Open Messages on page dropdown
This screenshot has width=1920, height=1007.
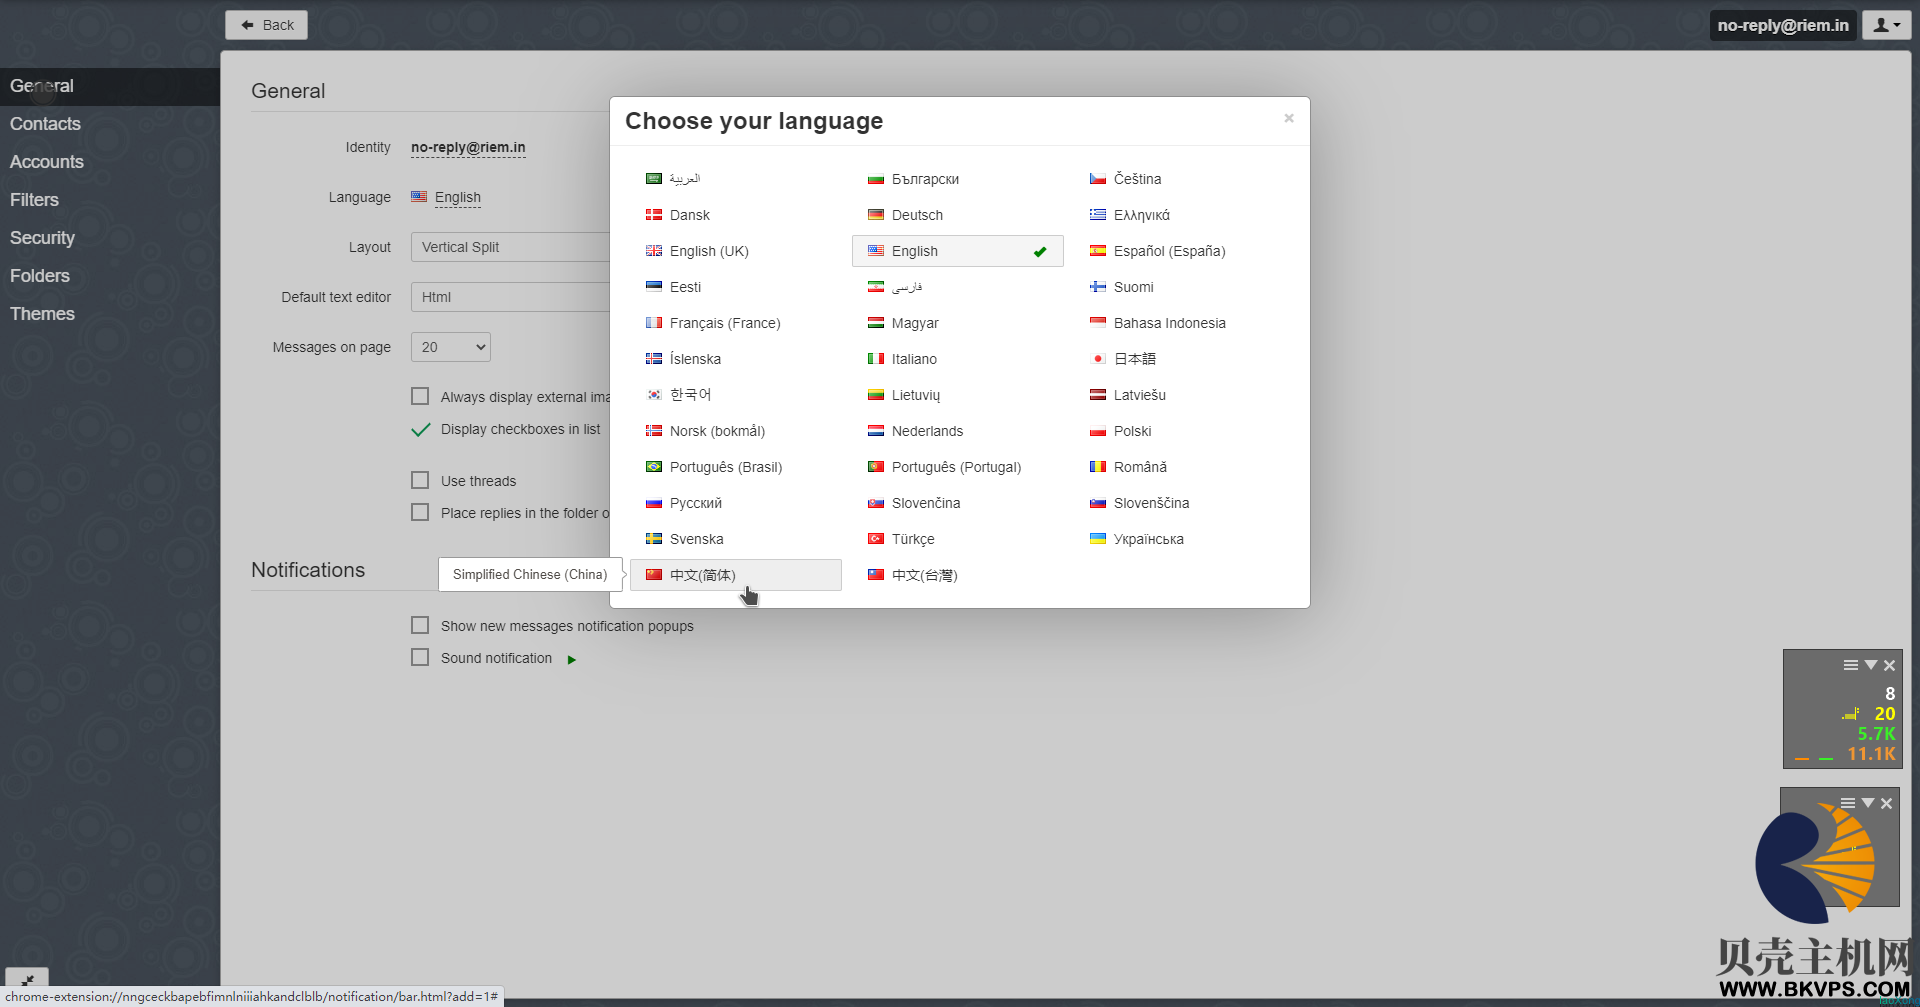(451, 347)
